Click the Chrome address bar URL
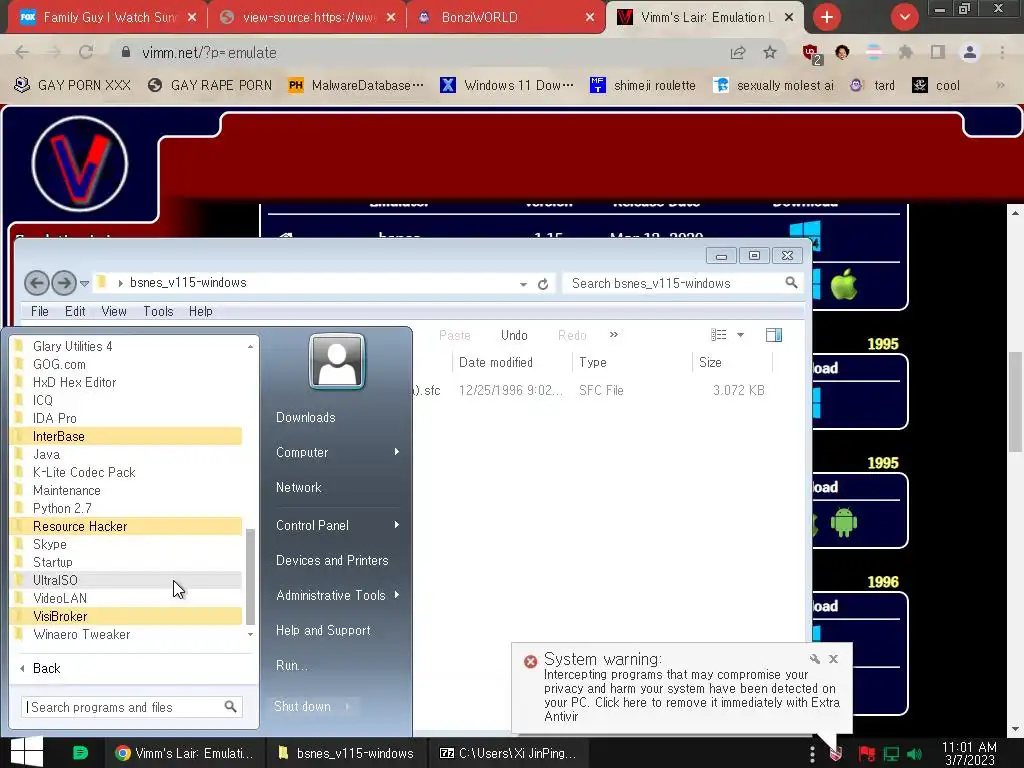1024x768 pixels. pos(209,53)
